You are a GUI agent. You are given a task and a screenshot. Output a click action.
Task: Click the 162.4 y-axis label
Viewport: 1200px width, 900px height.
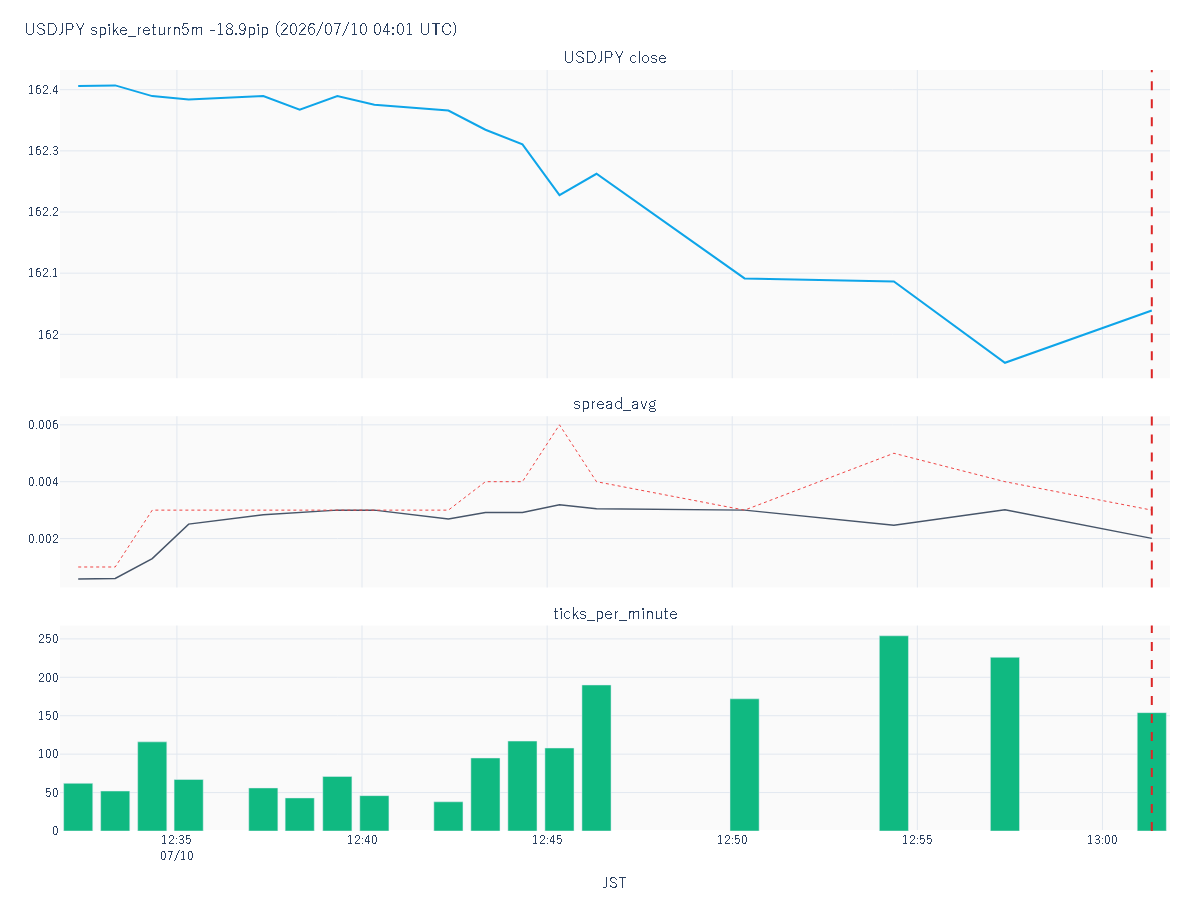(x=42, y=90)
